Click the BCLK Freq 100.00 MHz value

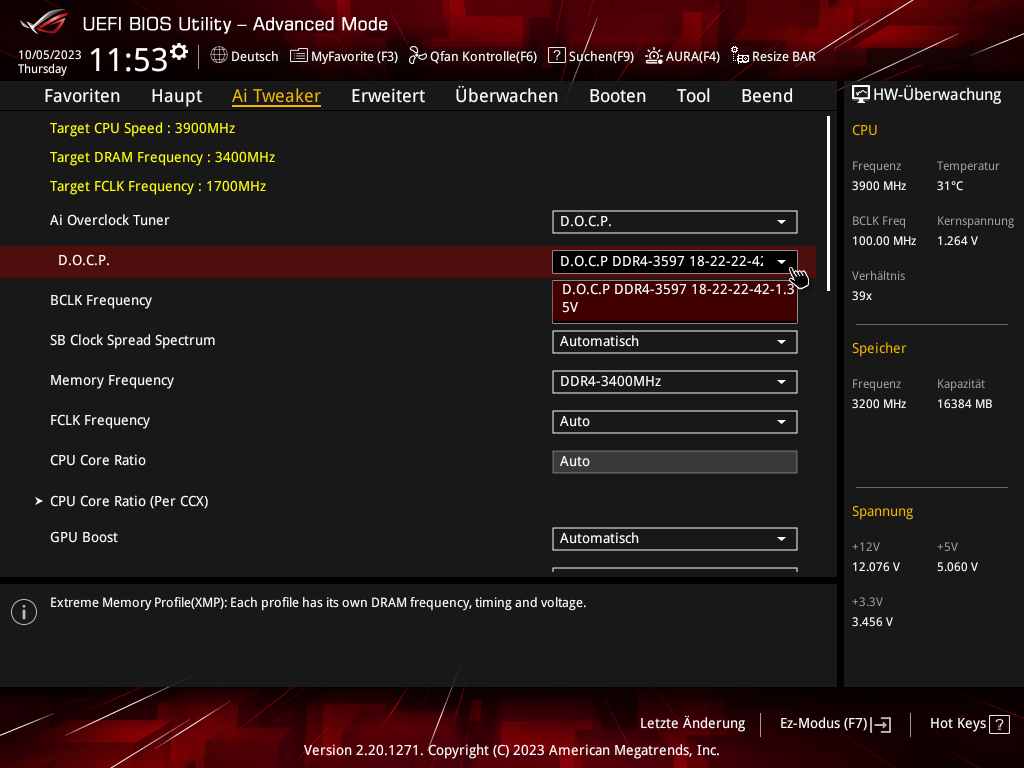pyautogui.click(x=884, y=240)
